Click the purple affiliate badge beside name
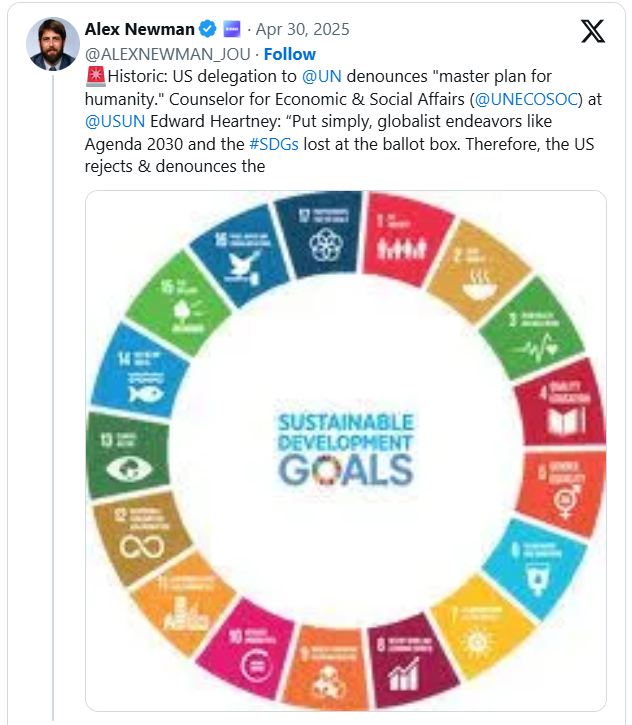Image resolution: width=632 pixels, height=725 pixels. 232,29
